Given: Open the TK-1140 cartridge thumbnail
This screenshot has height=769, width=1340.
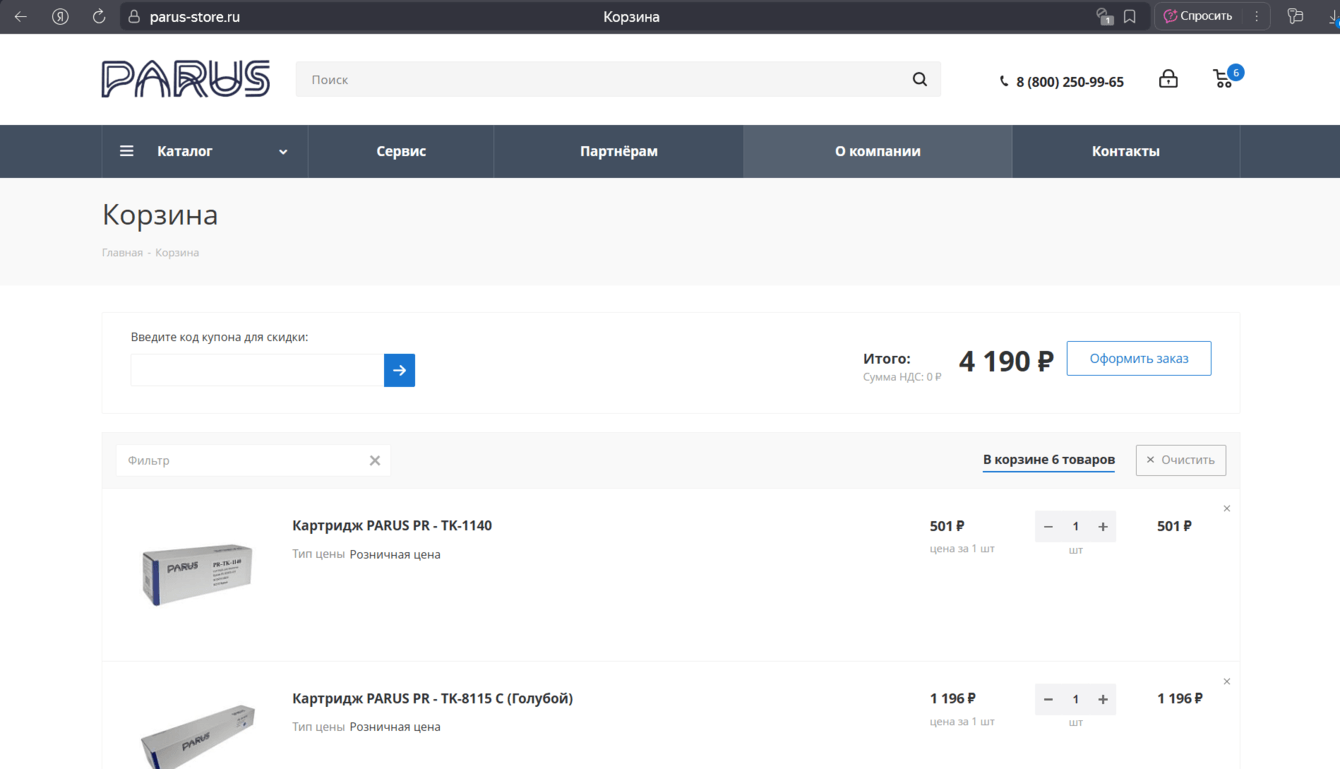Looking at the screenshot, I should [197, 574].
